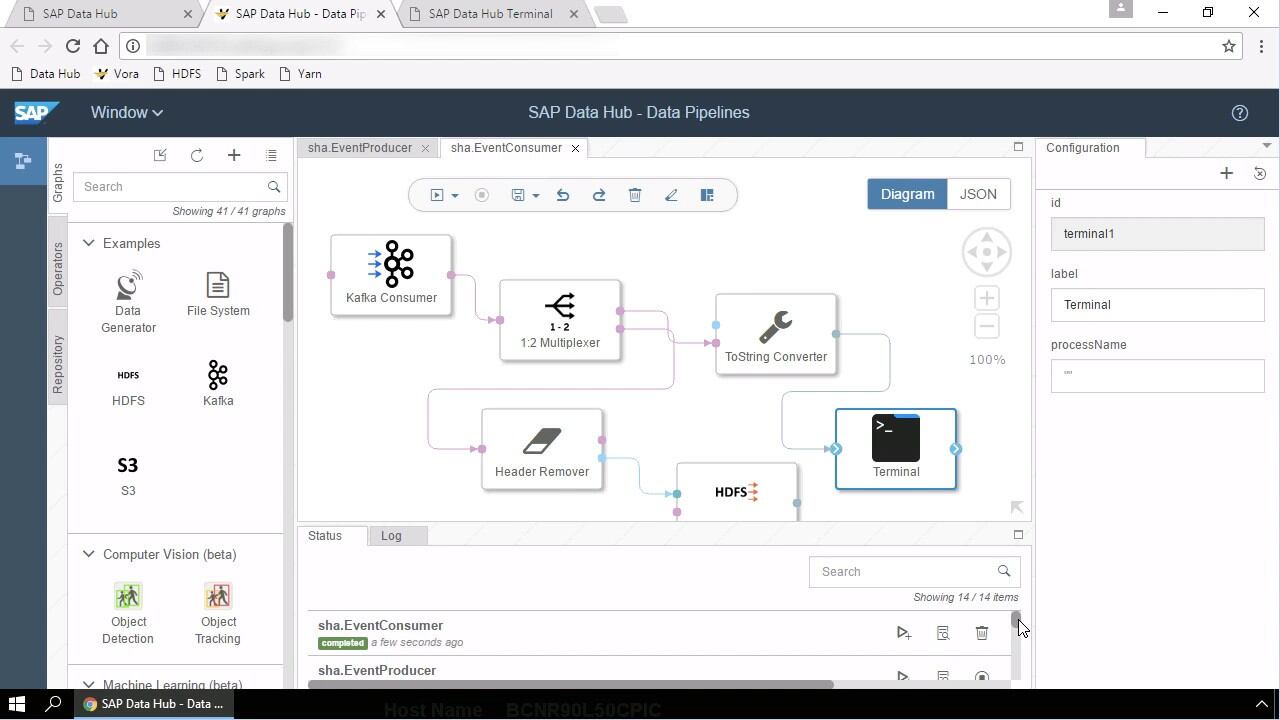
Task: Click the create new graph plus icon
Action: (234, 155)
